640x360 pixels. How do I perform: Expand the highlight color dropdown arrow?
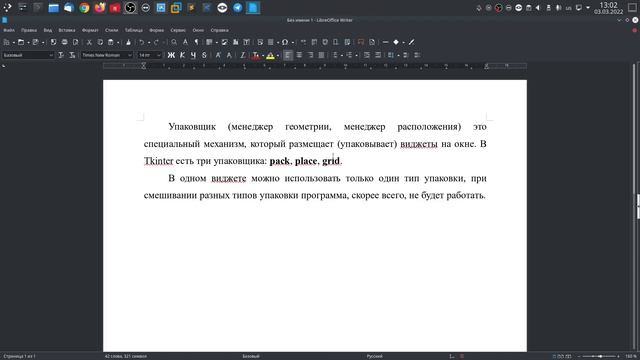click(x=278, y=56)
